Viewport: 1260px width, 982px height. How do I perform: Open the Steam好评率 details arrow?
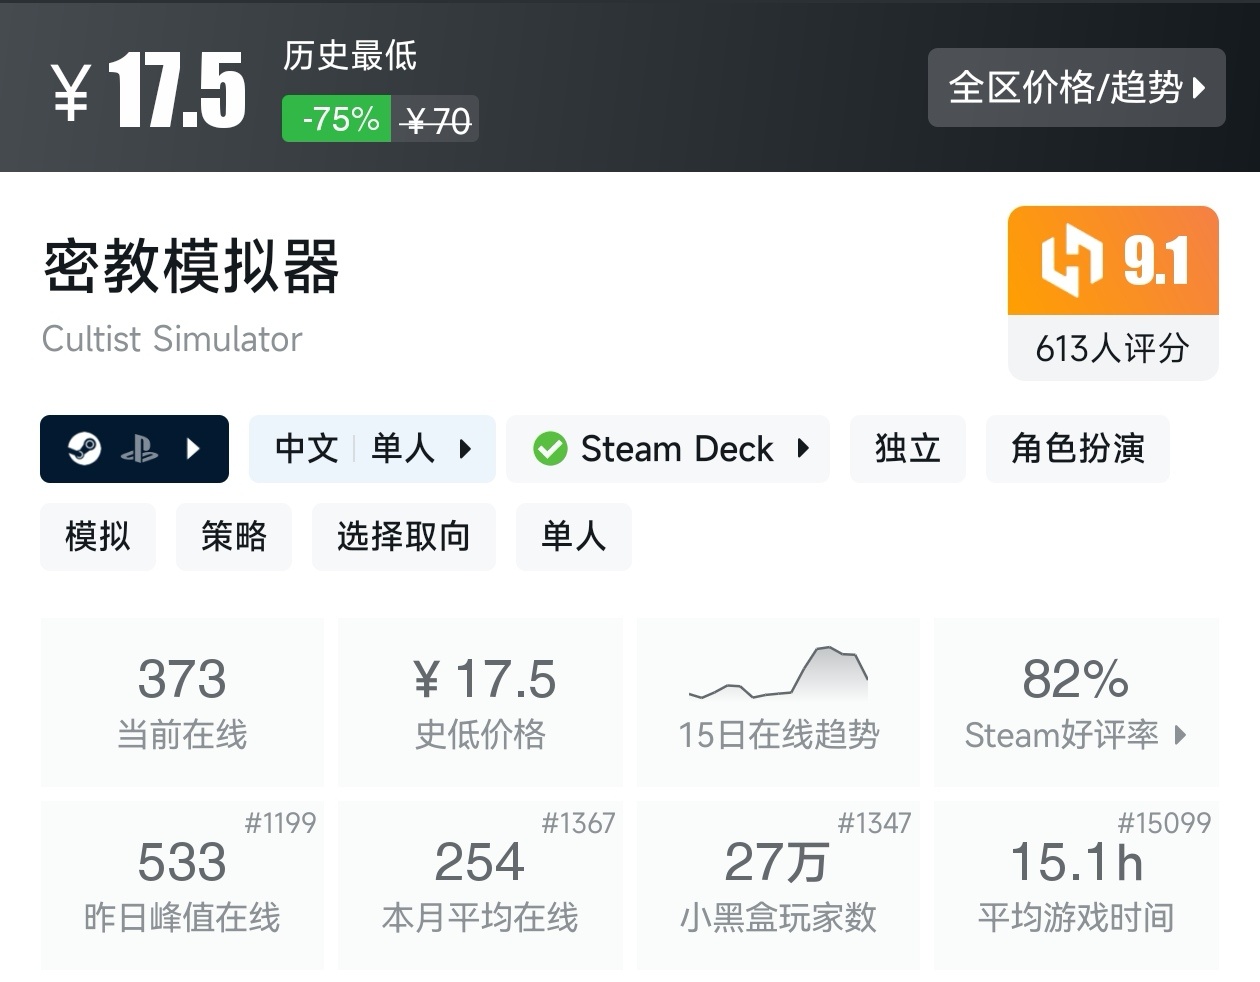(x=1181, y=735)
